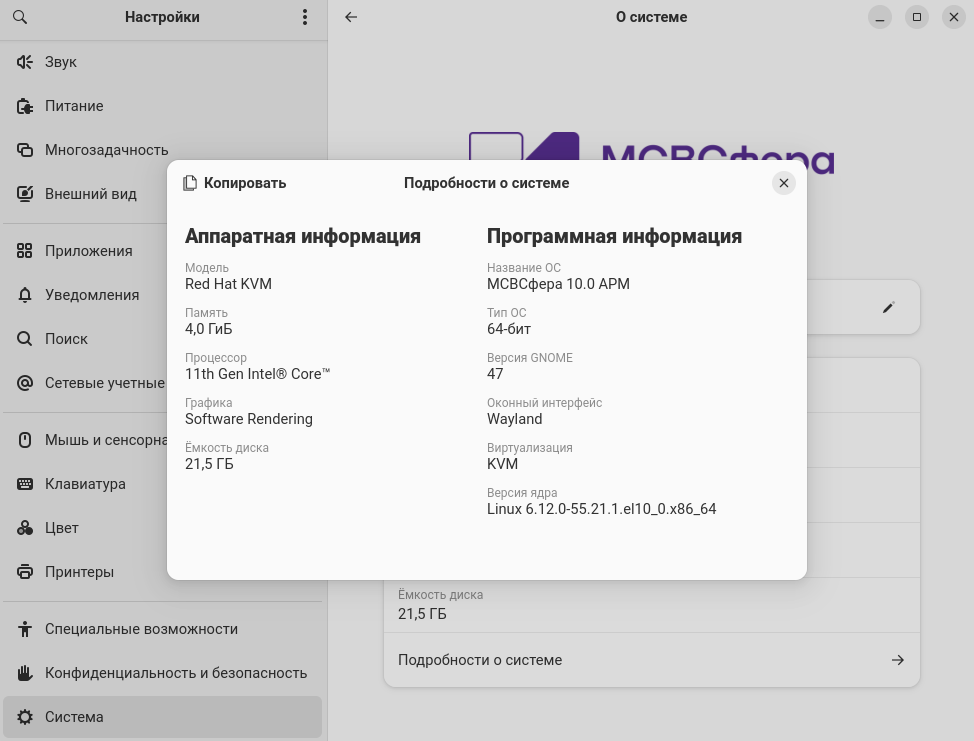Open Конфиденциальность и безопасность settings
The height and width of the screenshot is (741, 974).
coord(175,673)
